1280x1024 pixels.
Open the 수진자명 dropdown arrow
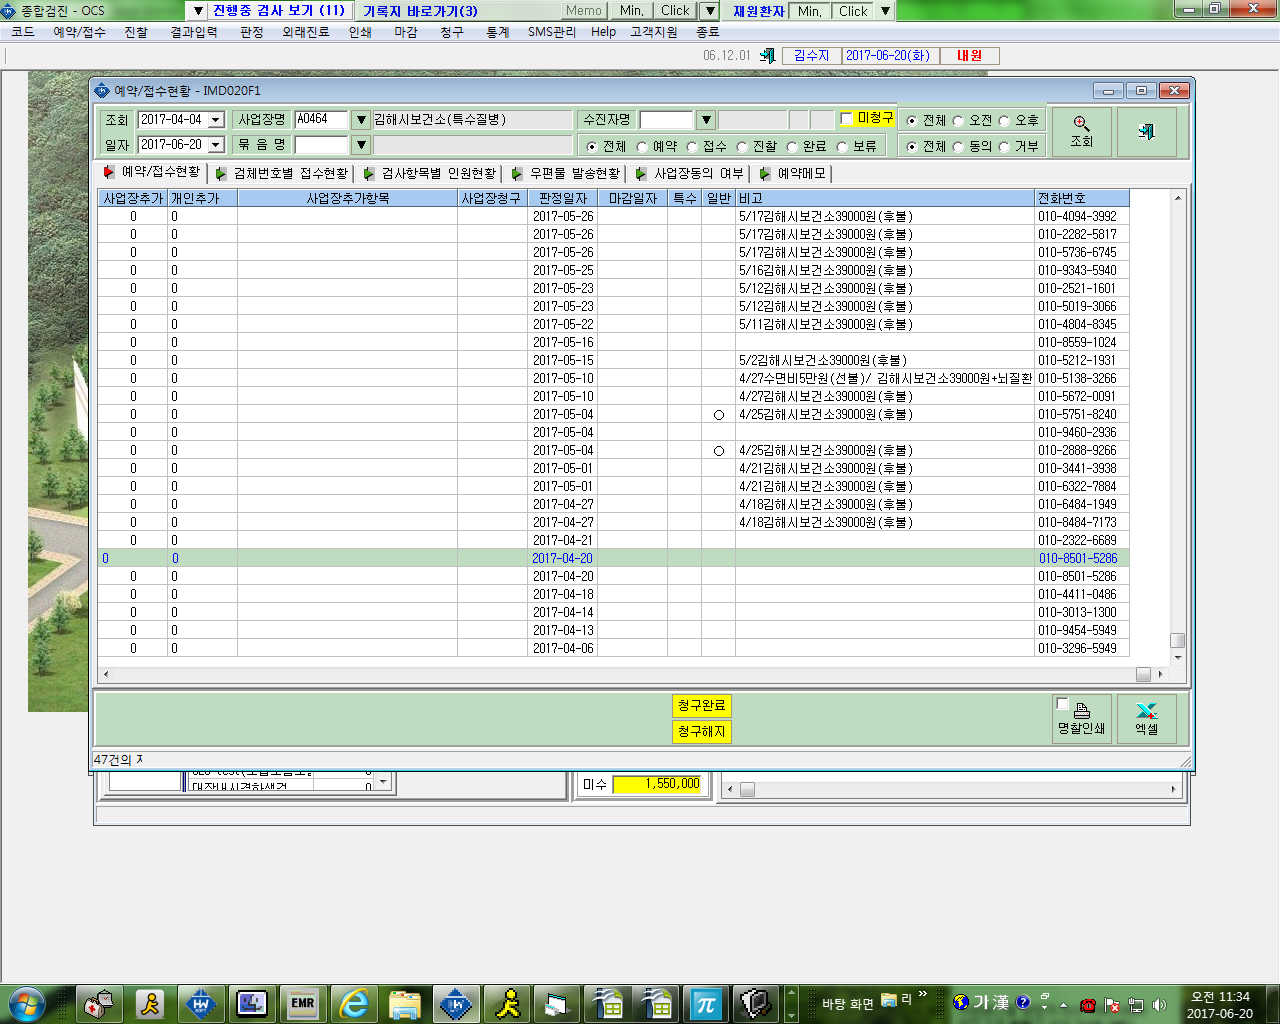(x=706, y=120)
